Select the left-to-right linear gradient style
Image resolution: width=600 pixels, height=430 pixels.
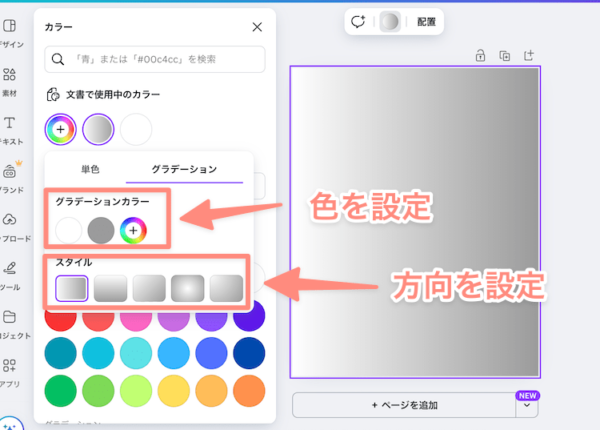[72, 288]
